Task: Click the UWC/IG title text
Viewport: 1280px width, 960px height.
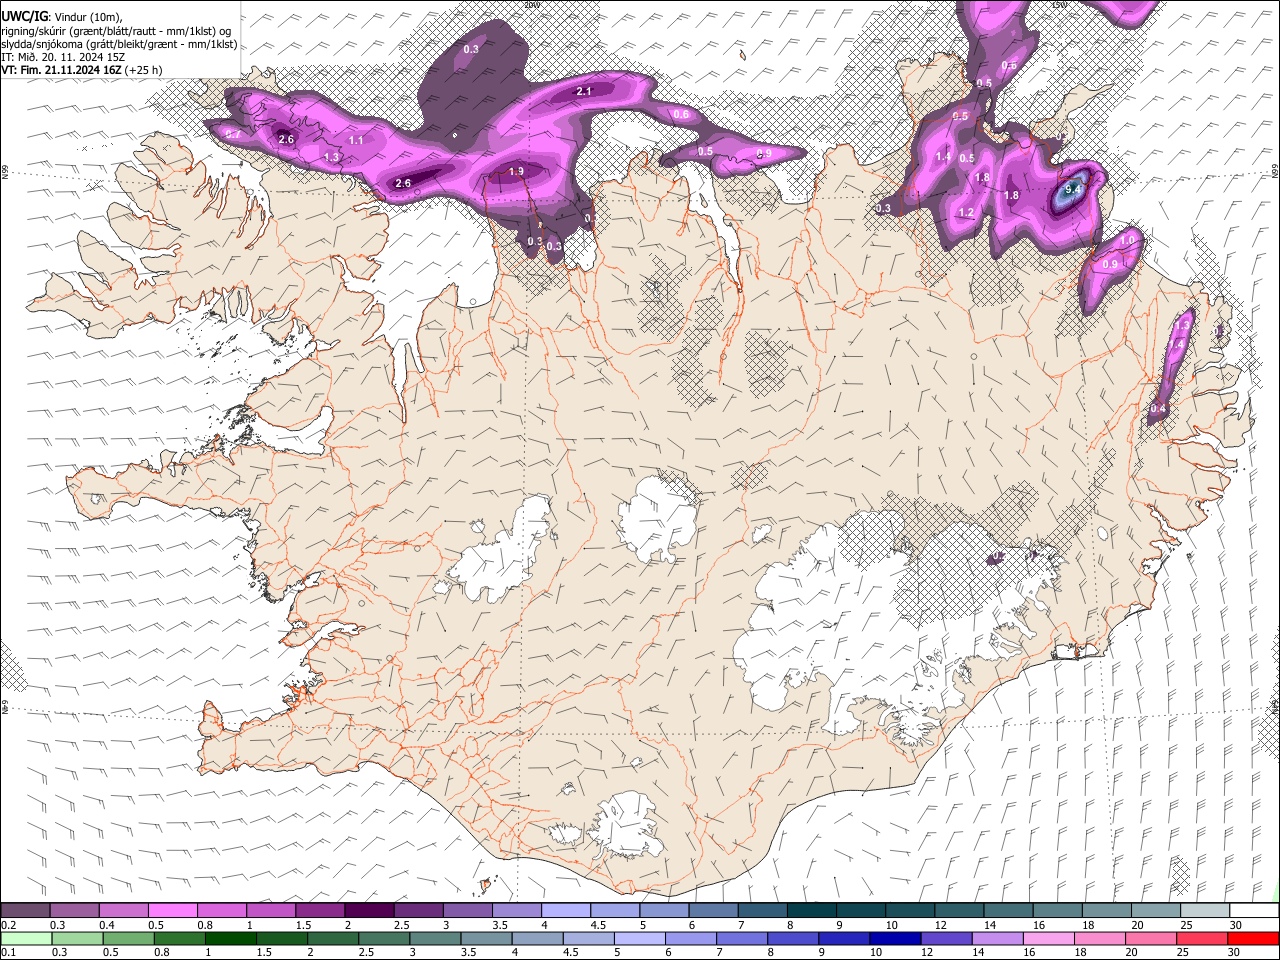Action: click(x=24, y=16)
